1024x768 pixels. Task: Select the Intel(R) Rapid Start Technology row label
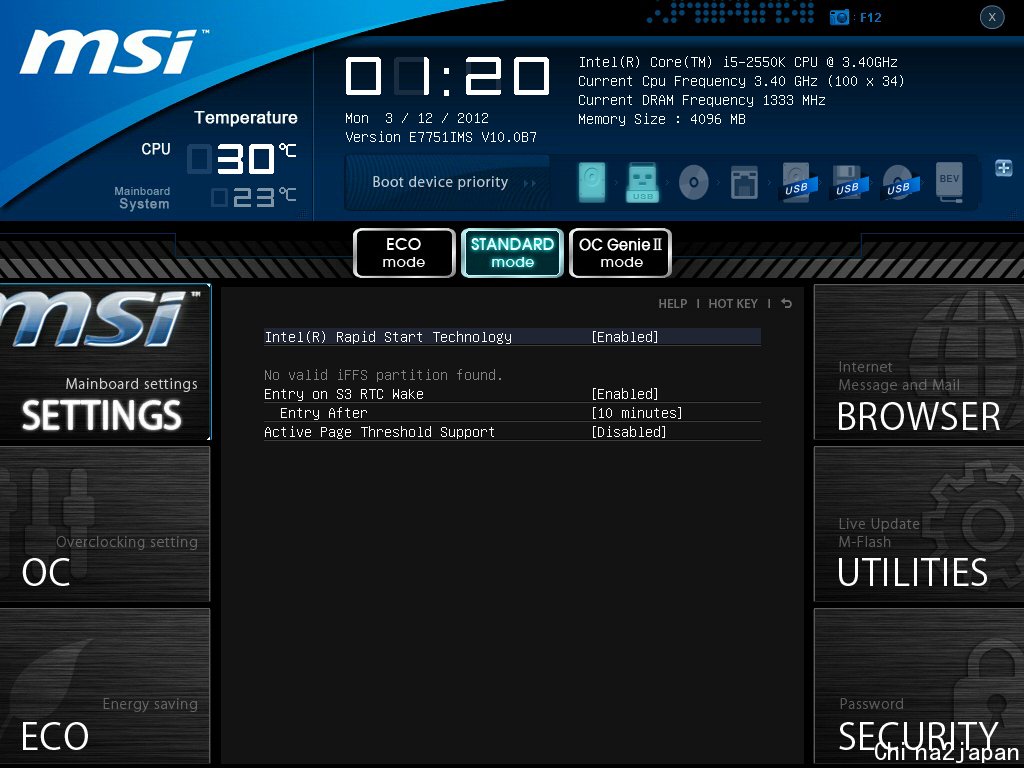pyautogui.click(x=388, y=337)
